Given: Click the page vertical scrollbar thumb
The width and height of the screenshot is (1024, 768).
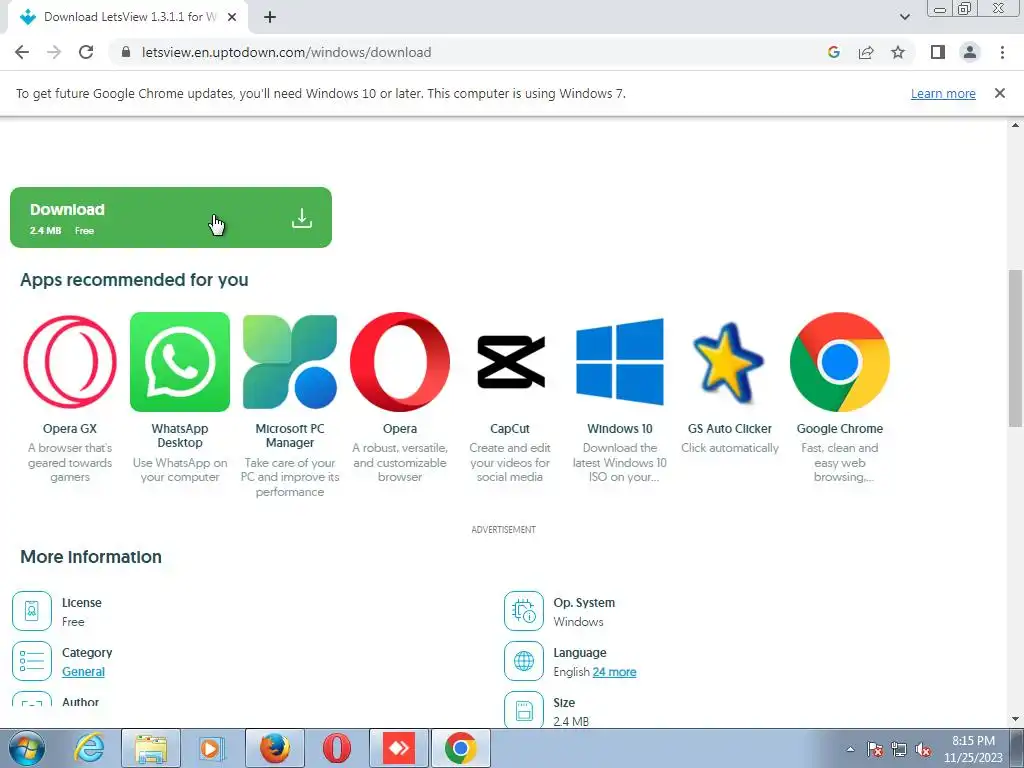Looking at the screenshot, I should tap(1015, 348).
